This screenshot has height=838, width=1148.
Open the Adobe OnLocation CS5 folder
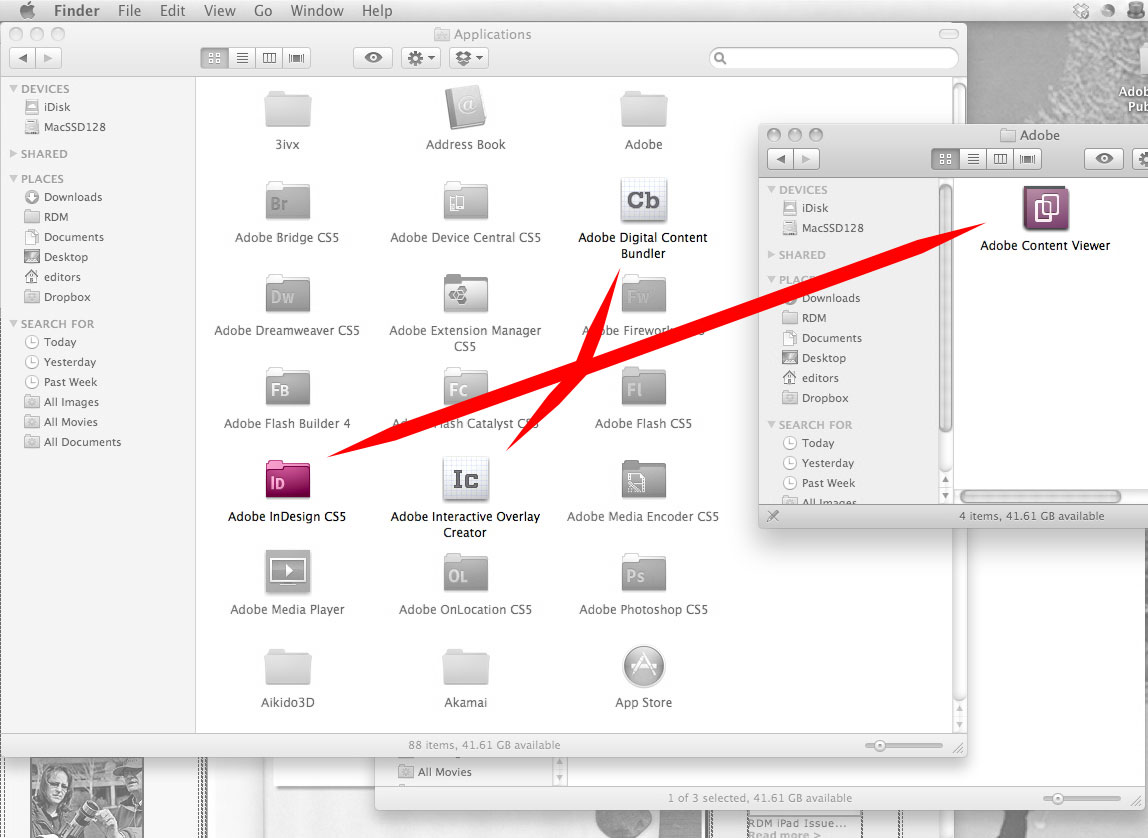pos(466,573)
